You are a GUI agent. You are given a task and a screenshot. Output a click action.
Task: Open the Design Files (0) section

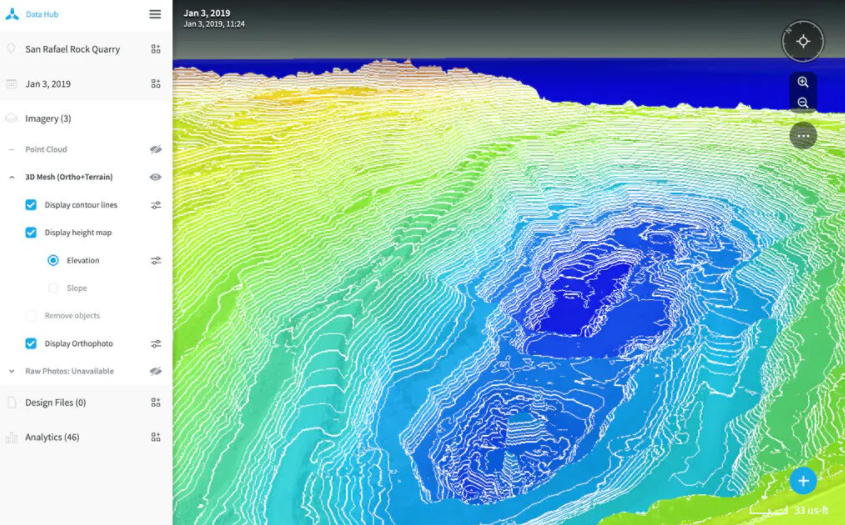[55, 403]
